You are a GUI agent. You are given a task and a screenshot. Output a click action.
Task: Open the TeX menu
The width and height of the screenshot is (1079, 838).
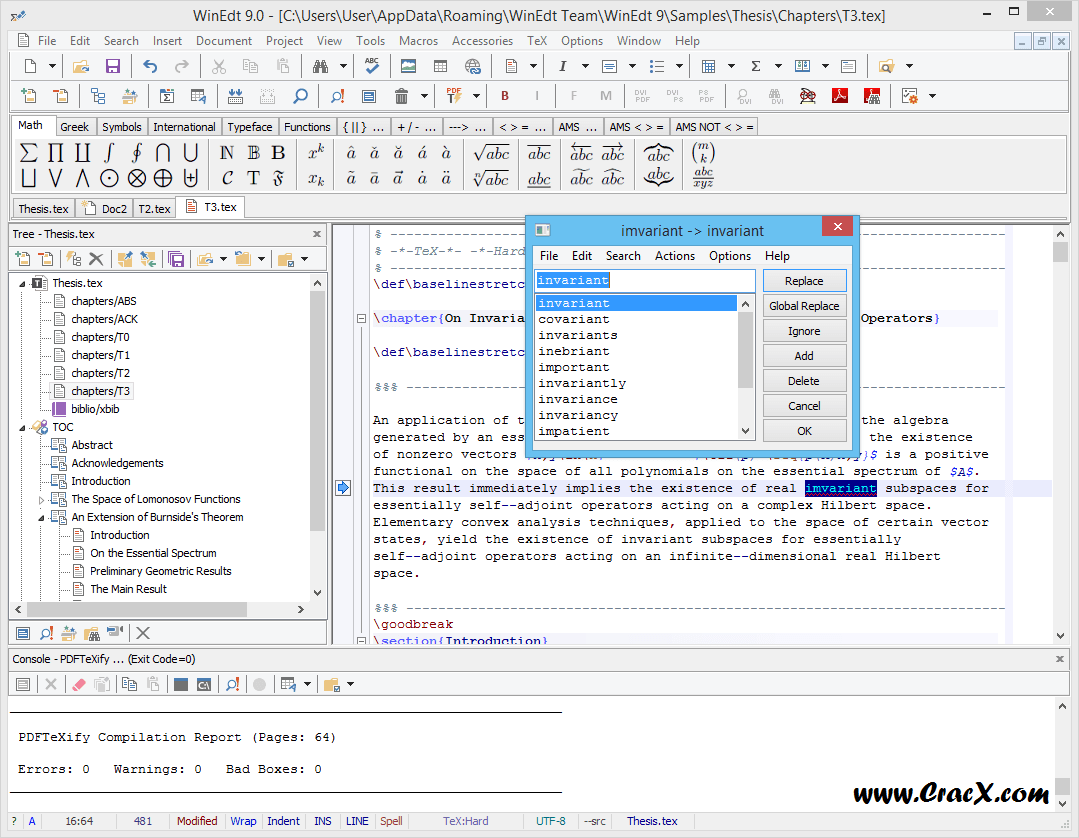pos(537,41)
